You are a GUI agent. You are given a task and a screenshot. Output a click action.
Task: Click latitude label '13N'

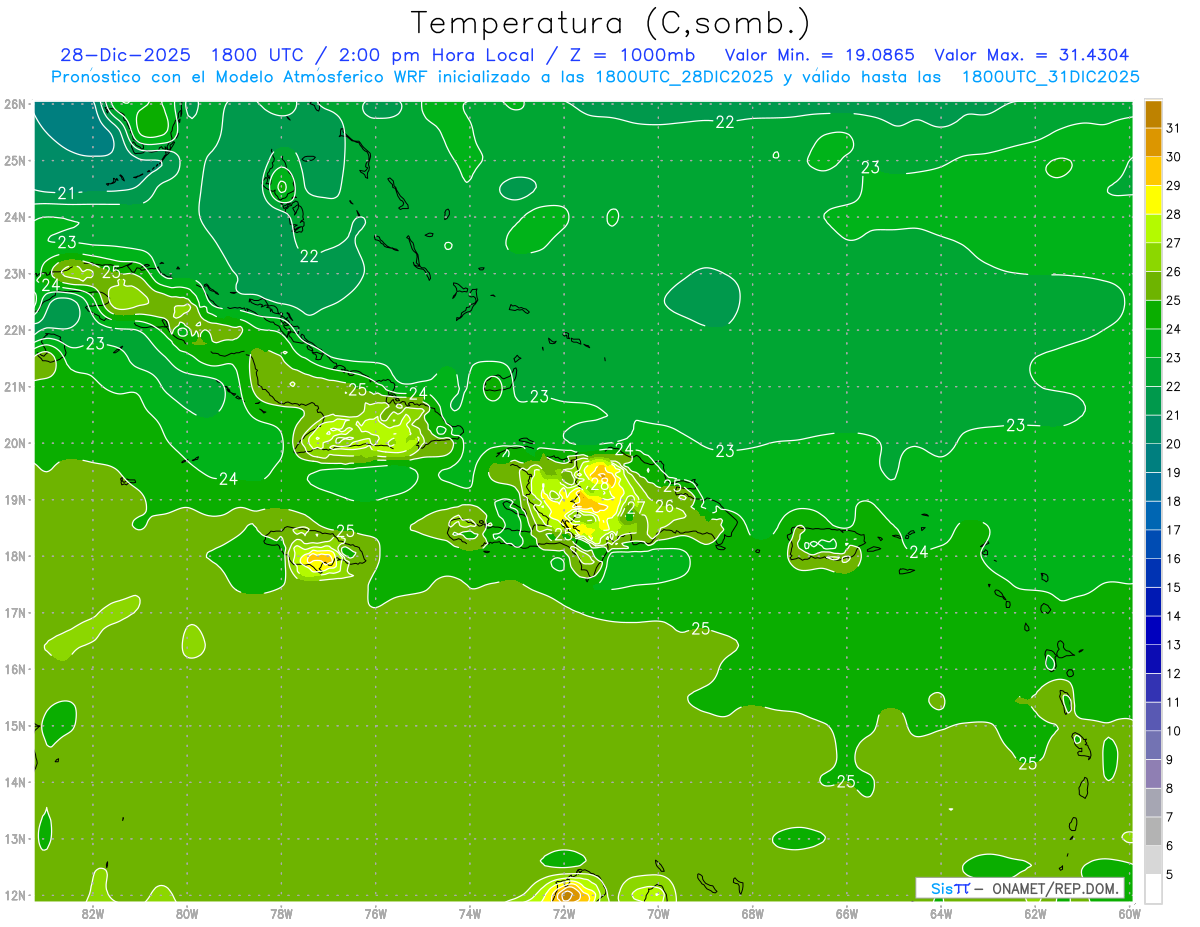pyautogui.click(x=15, y=839)
